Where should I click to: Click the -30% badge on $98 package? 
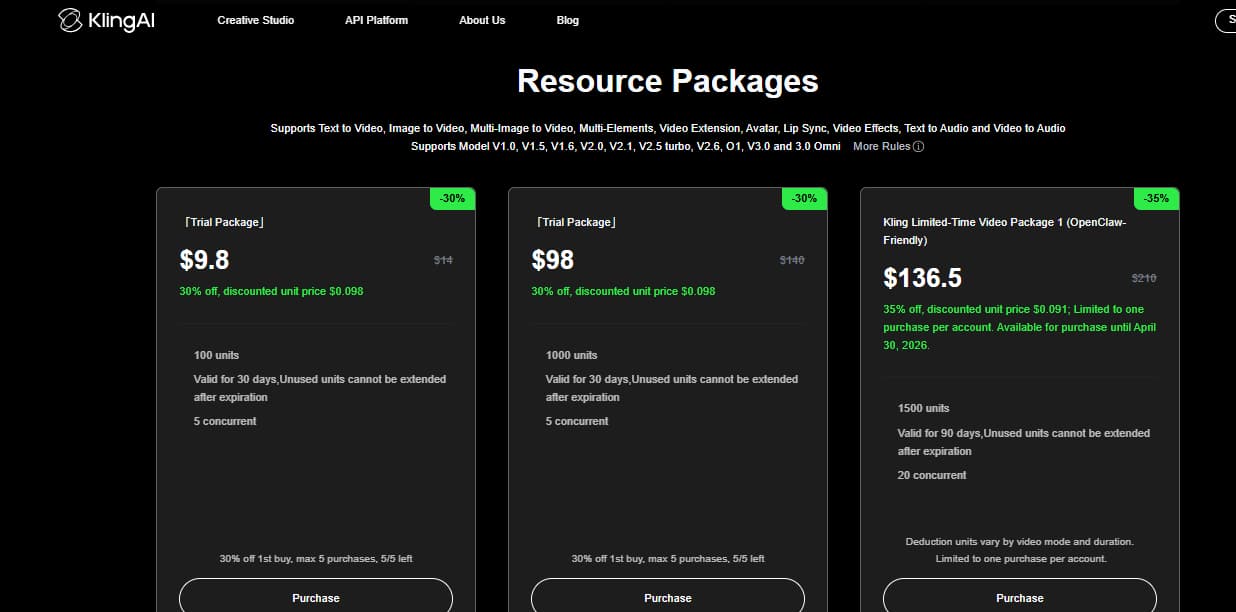804,198
